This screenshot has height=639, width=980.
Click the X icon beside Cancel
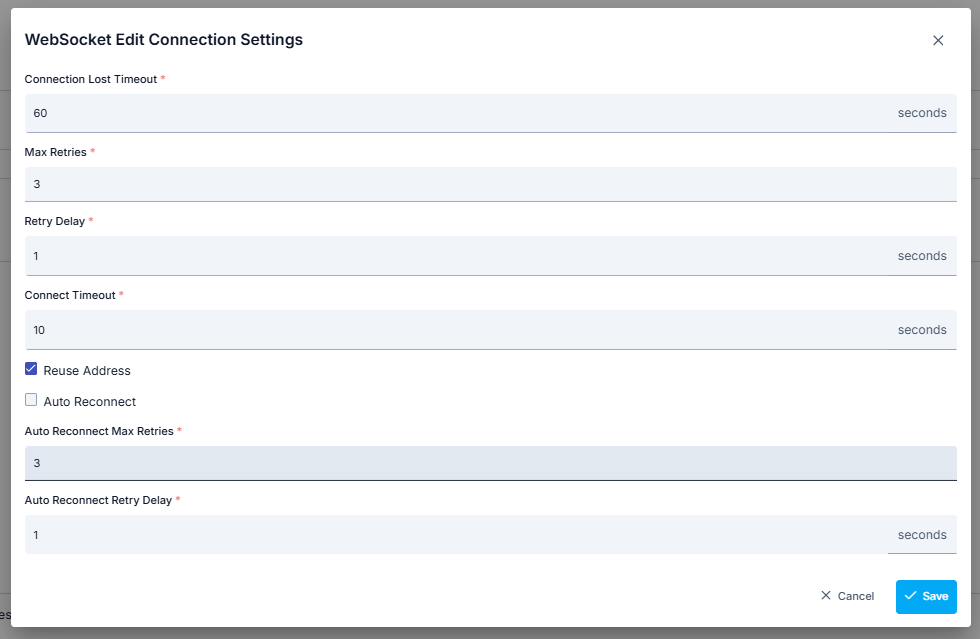(x=826, y=596)
